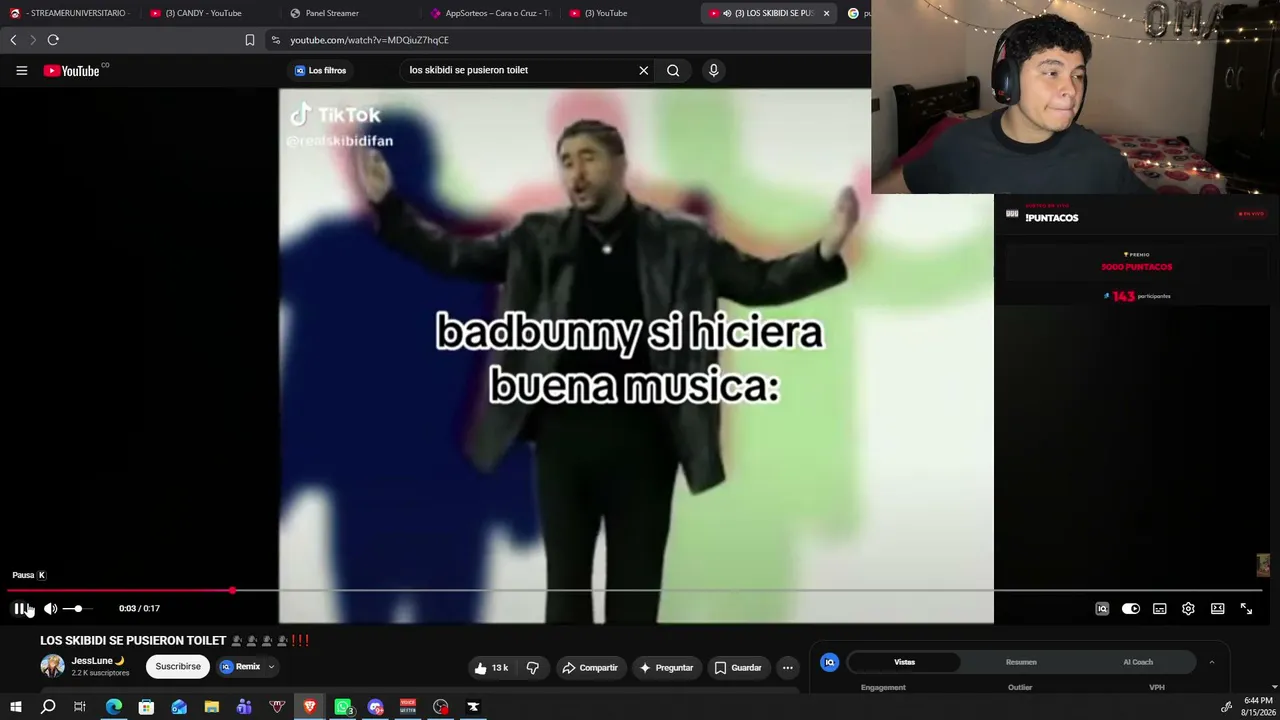Open Outlook from the taskbar
The width and height of the screenshot is (1280, 720).
click(x=179, y=707)
